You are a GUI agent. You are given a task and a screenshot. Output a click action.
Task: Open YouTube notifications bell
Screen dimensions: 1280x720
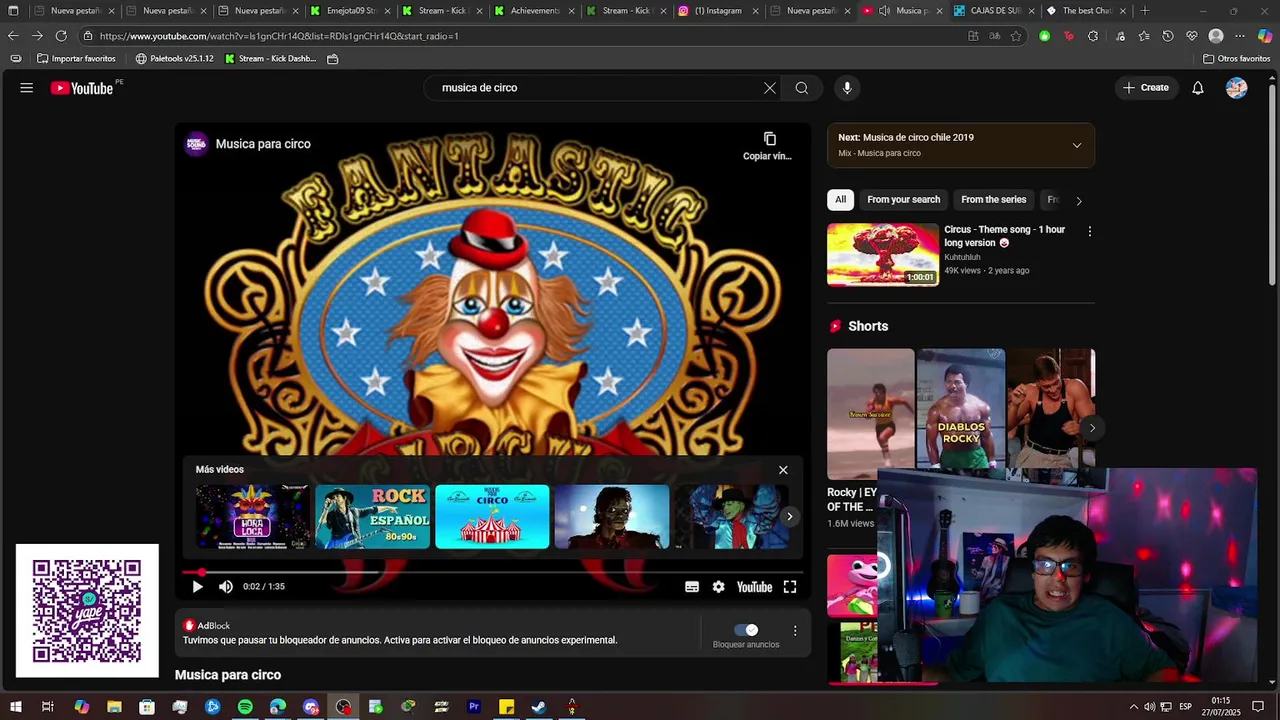tap(1198, 88)
